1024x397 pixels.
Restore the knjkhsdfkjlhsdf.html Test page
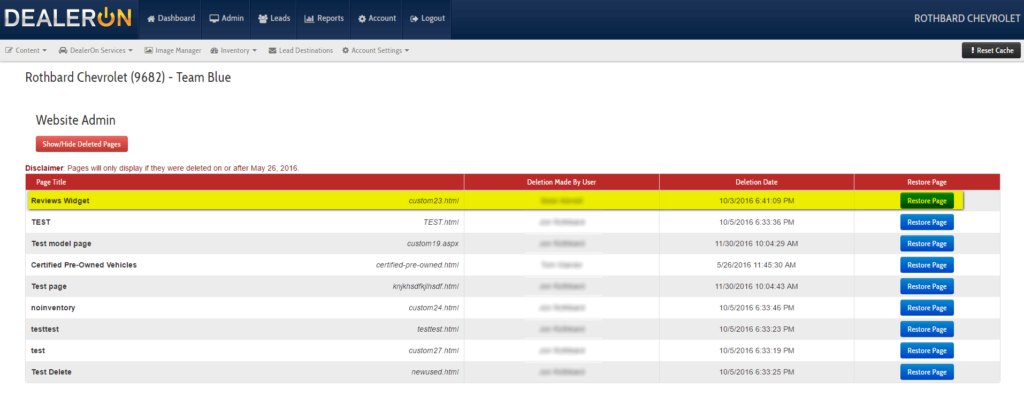pos(927,286)
